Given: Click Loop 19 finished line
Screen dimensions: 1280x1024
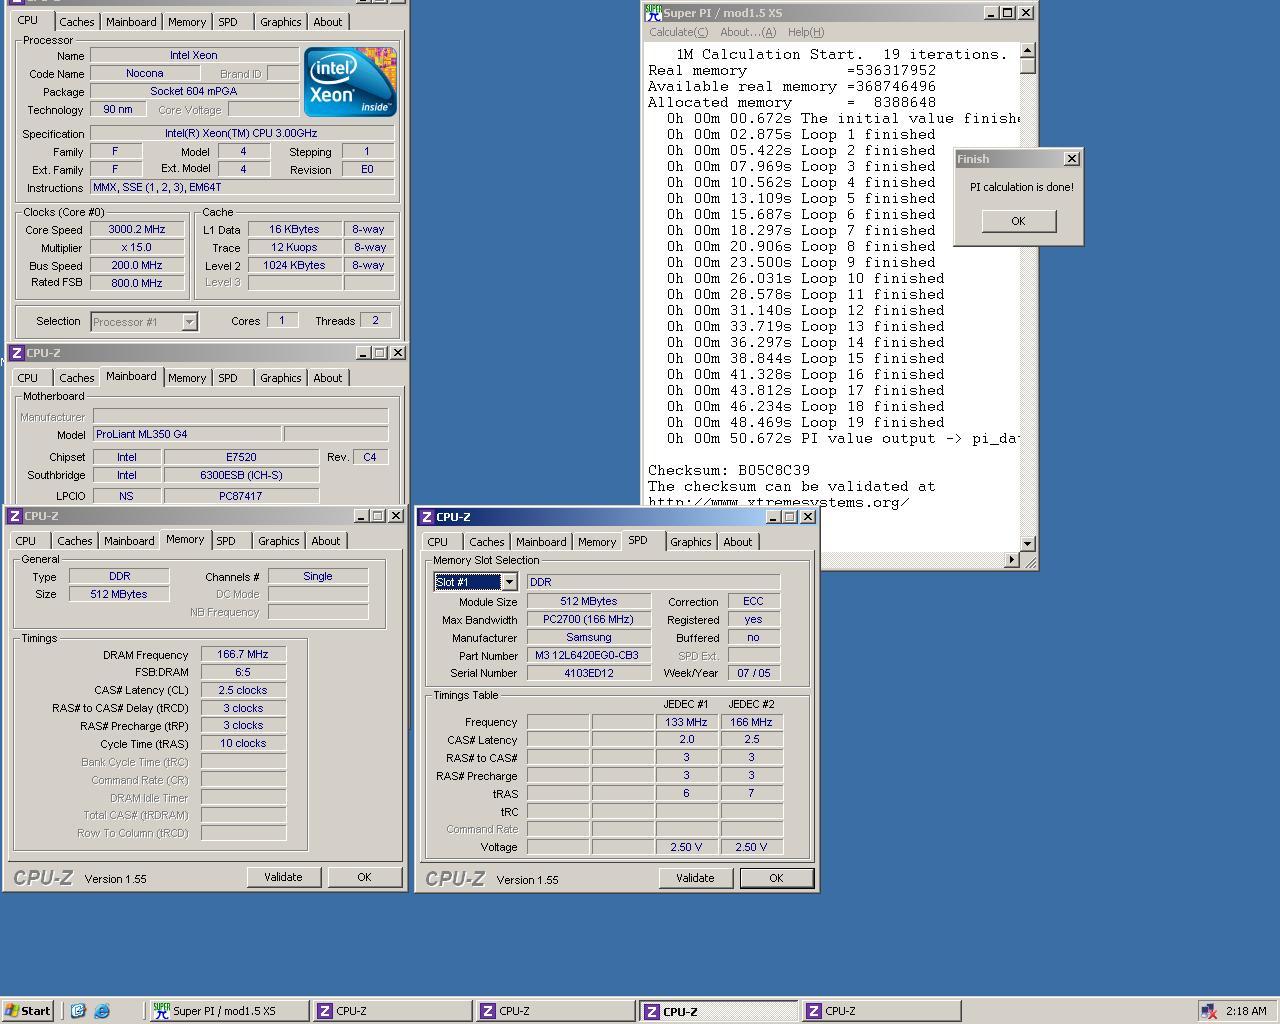Looking at the screenshot, I should [805, 422].
